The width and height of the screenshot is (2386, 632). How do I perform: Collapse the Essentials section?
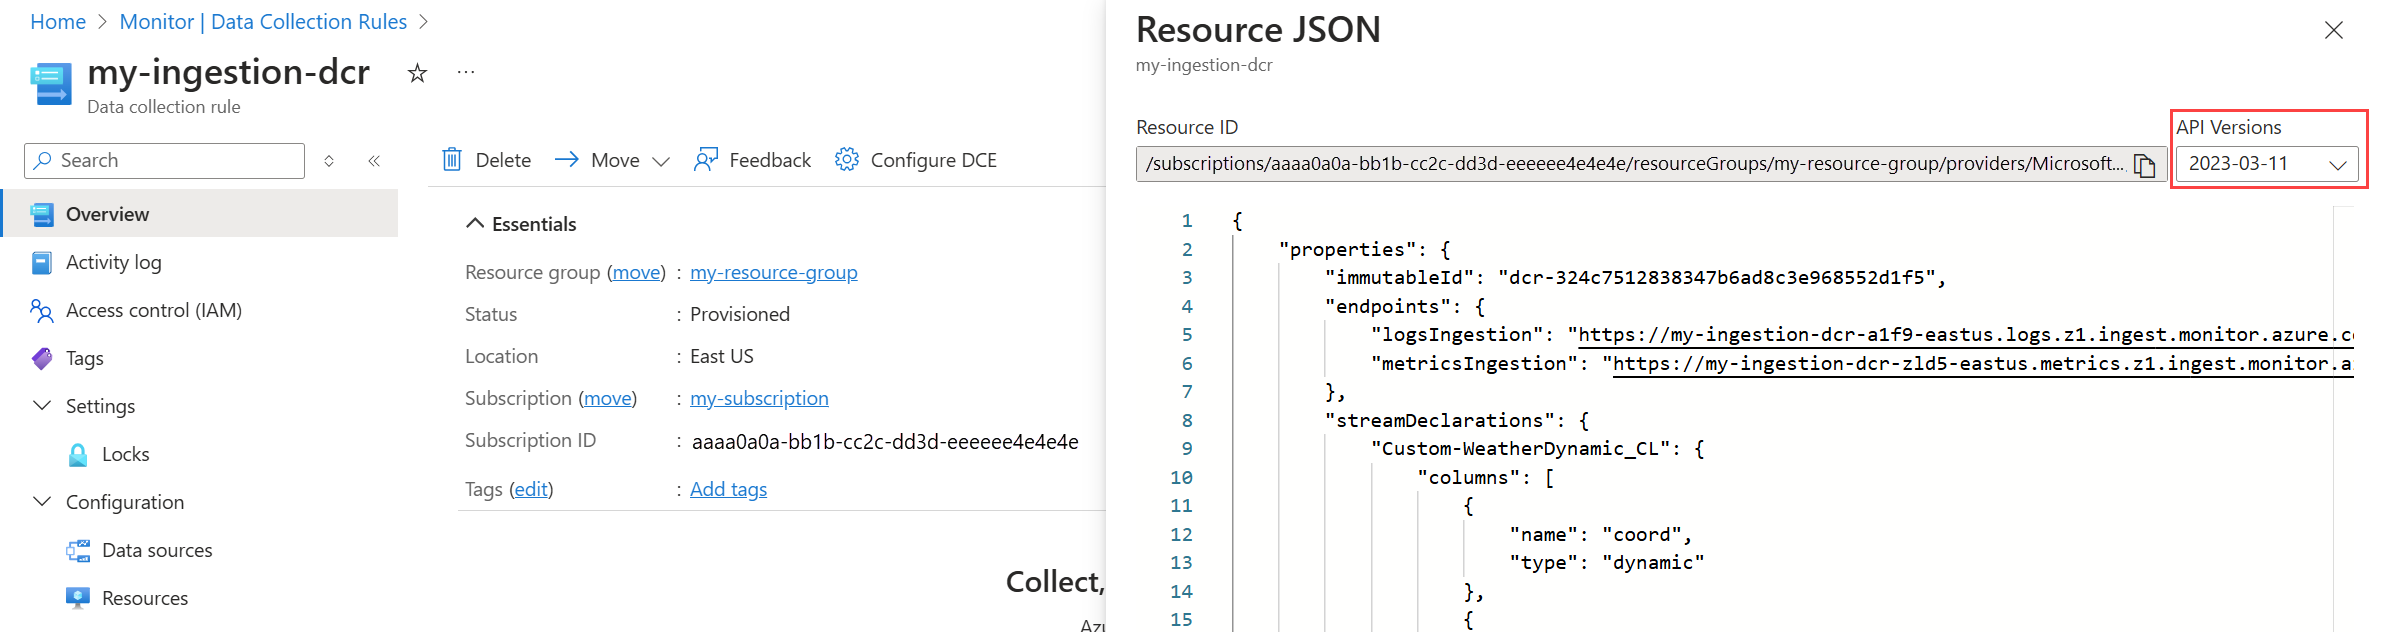click(475, 224)
